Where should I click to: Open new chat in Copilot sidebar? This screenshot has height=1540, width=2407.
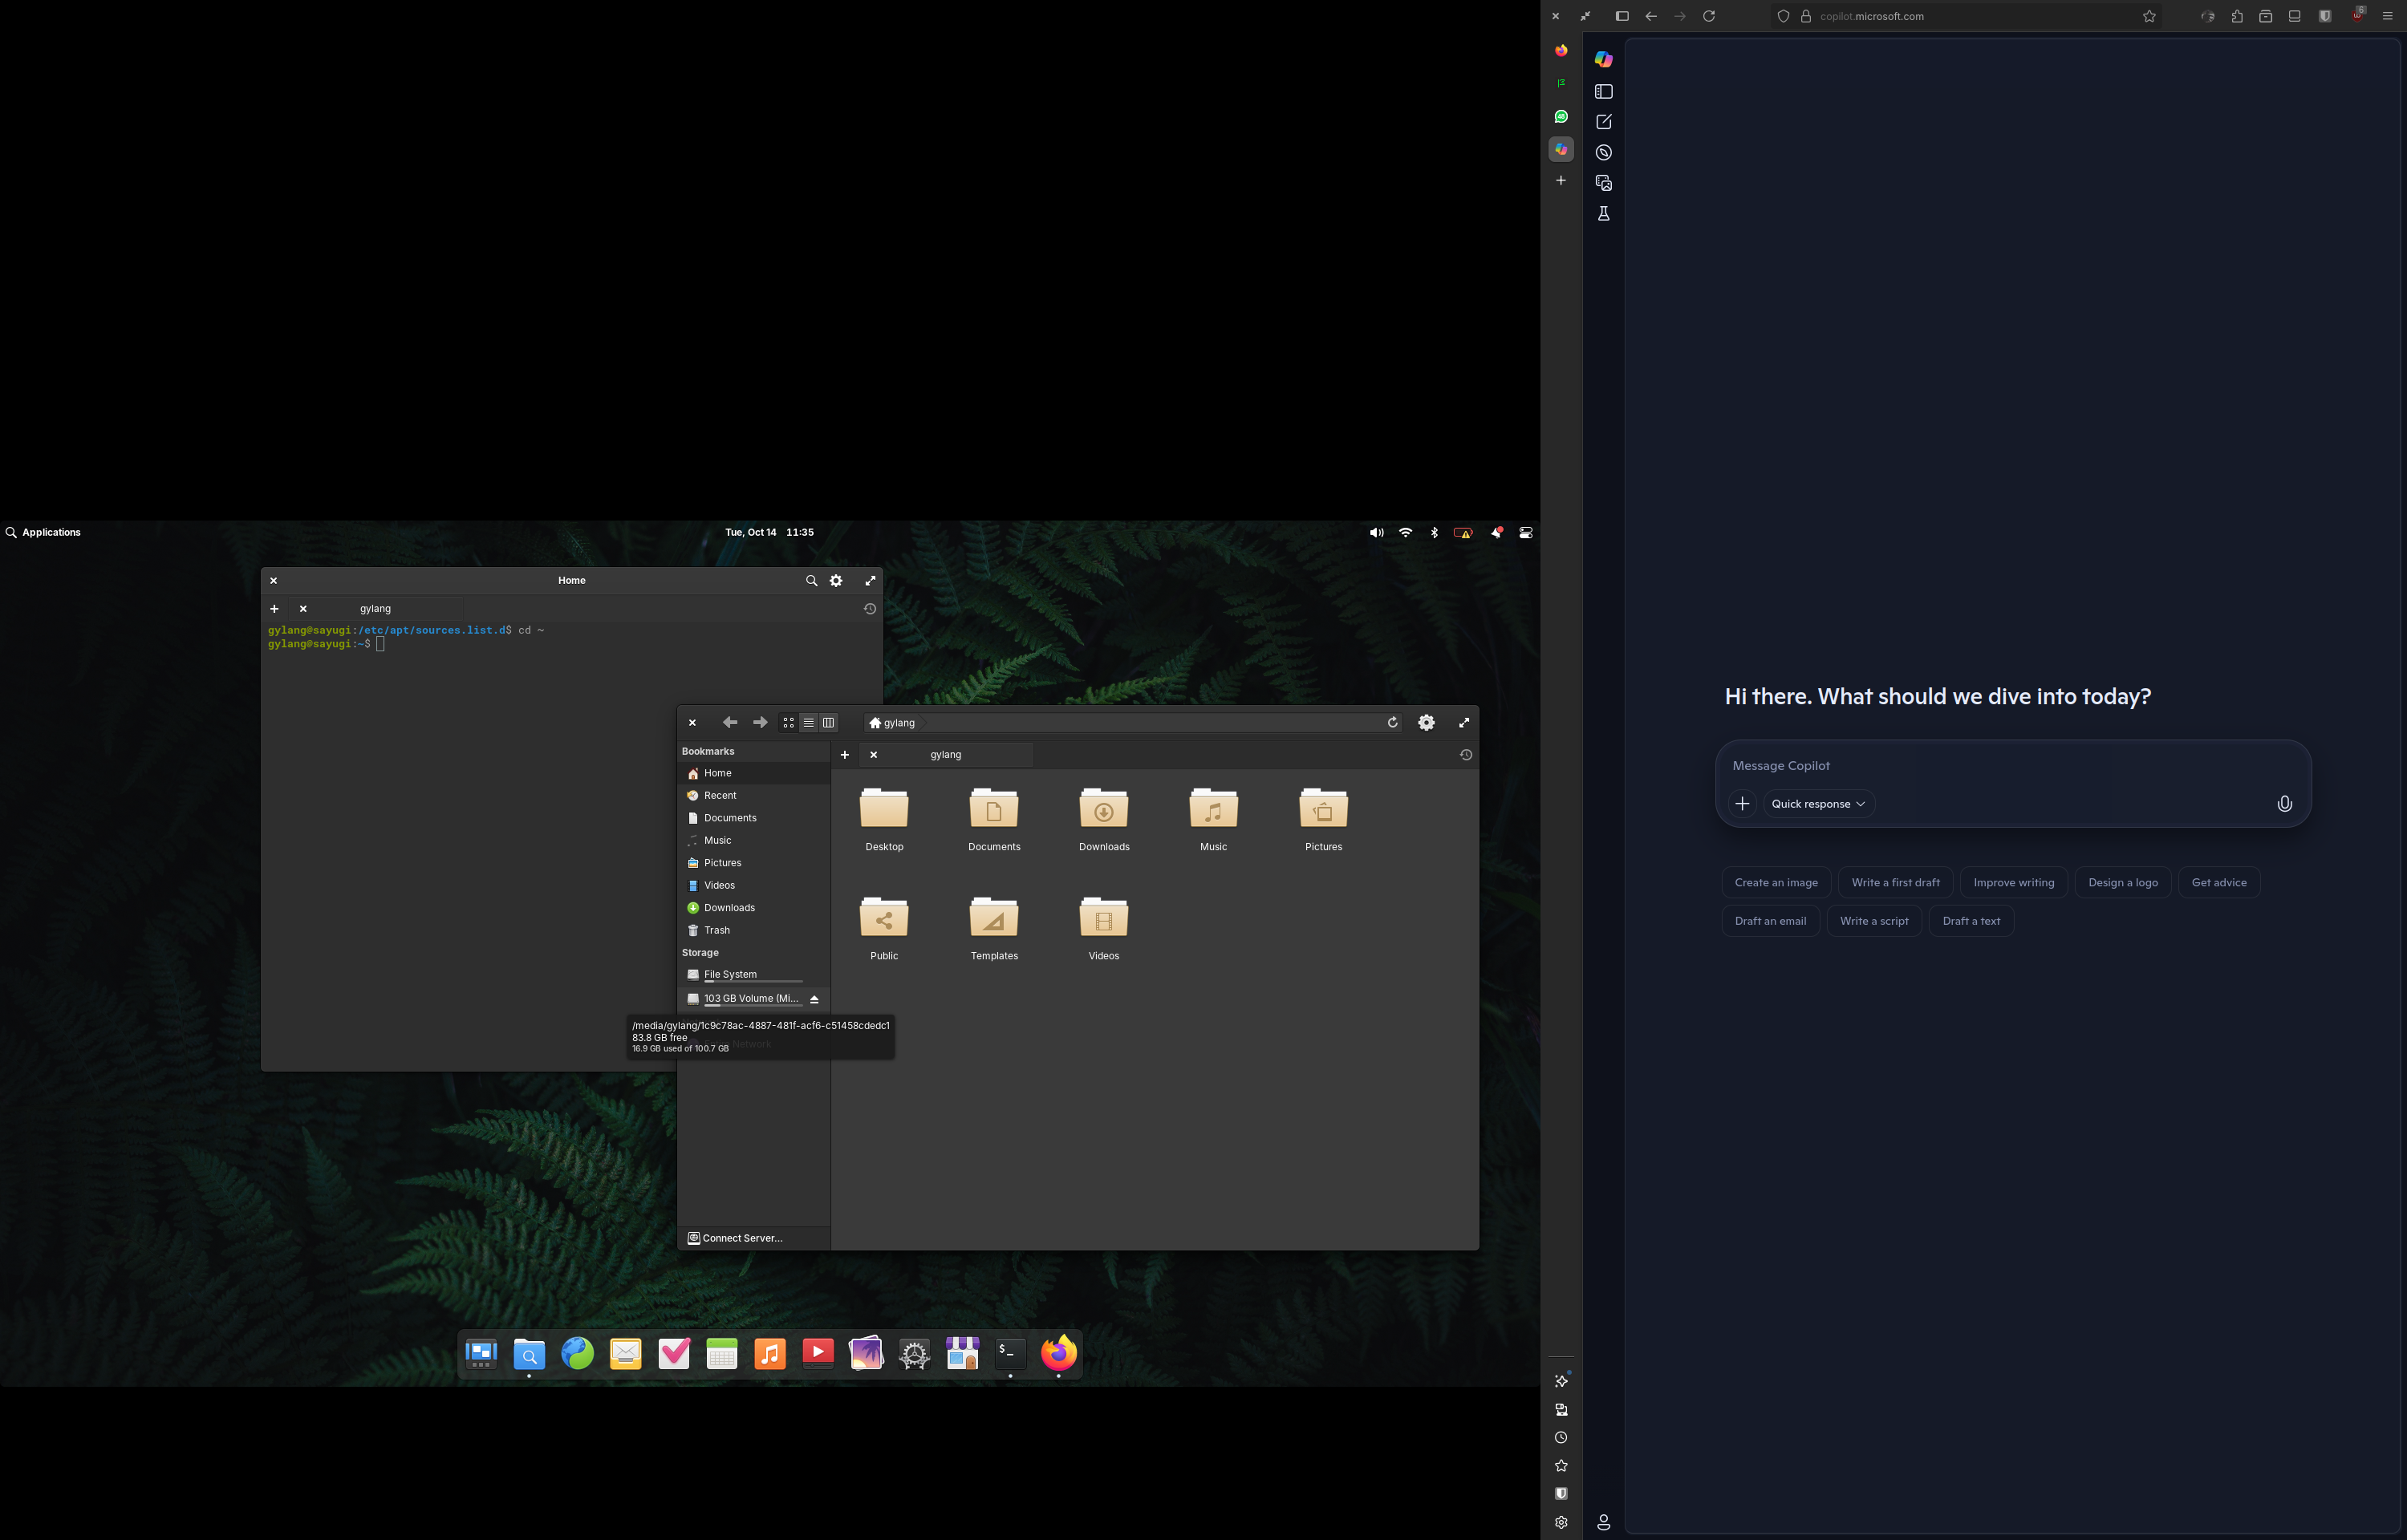pos(1604,122)
